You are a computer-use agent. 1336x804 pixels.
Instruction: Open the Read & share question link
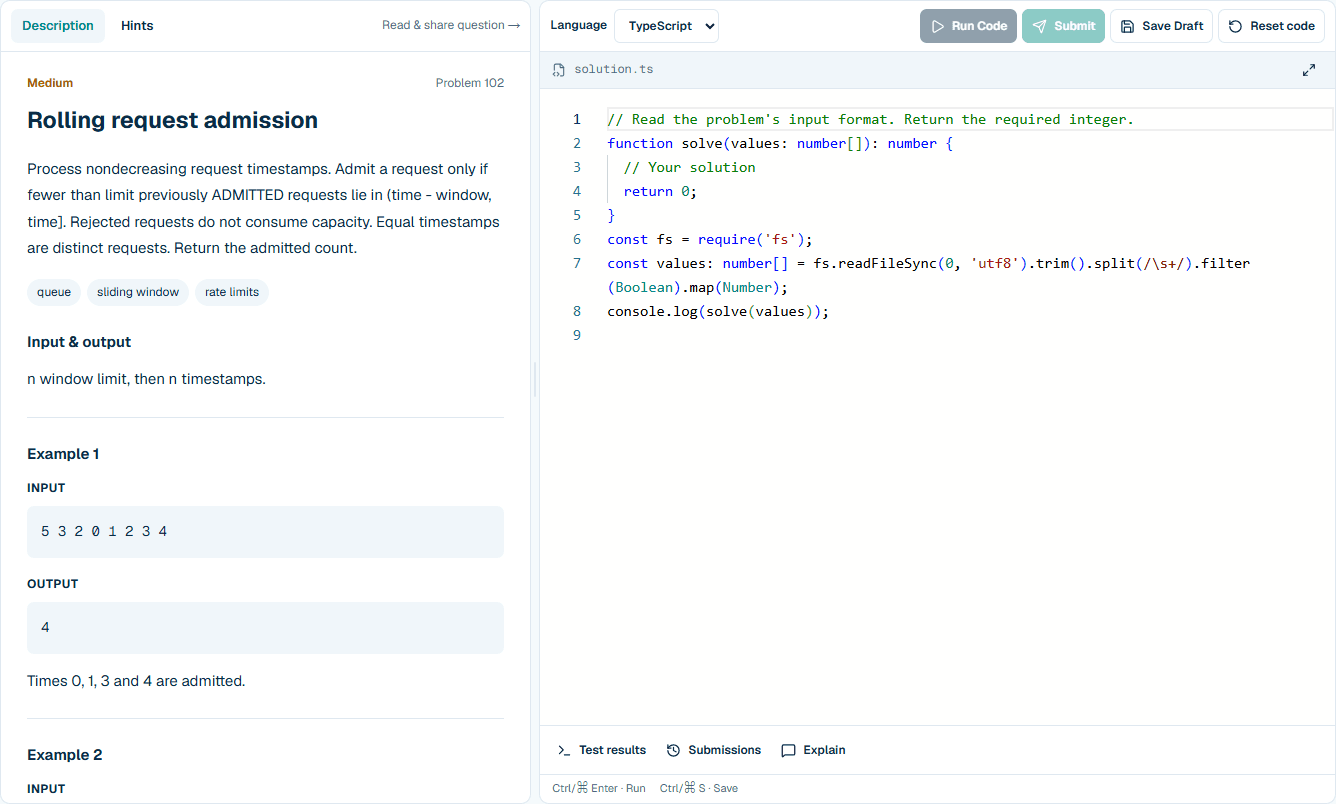pos(451,25)
